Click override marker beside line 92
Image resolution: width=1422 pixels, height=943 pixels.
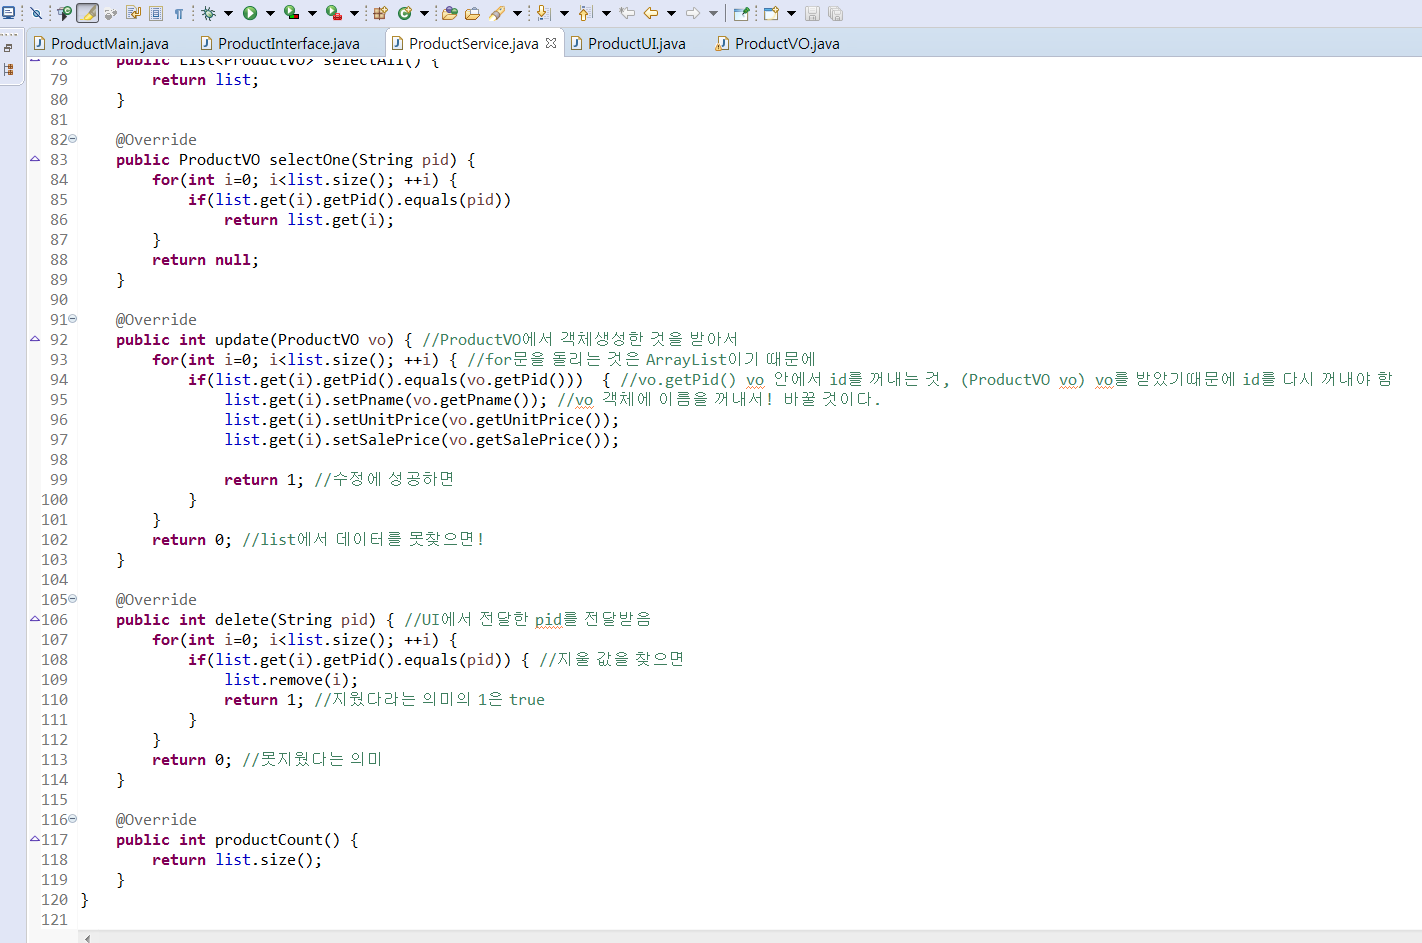[x=35, y=338]
